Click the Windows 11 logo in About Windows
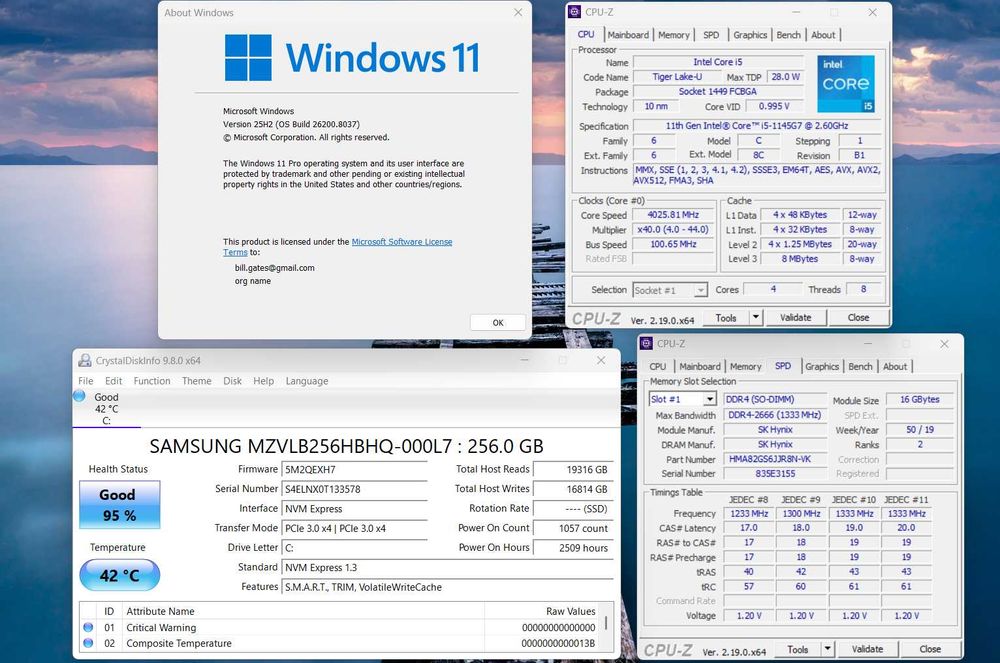 click(x=351, y=57)
